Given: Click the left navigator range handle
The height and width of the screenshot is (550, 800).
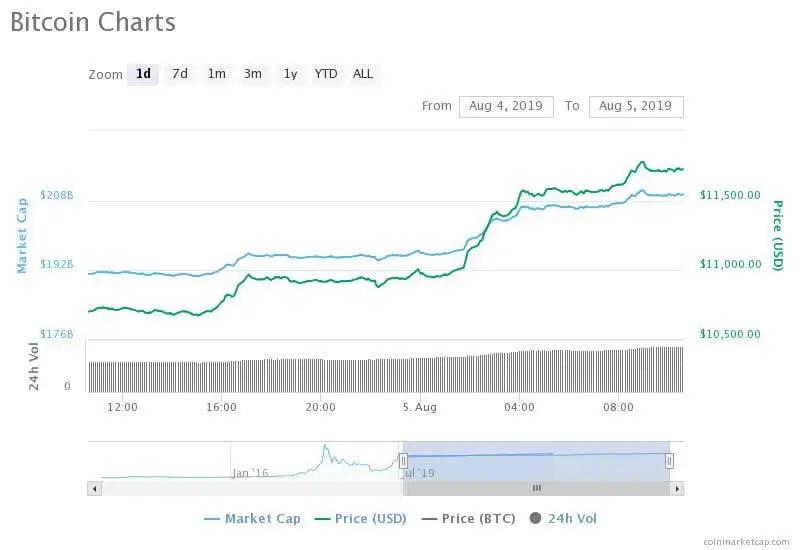Looking at the screenshot, I should 403,461.
